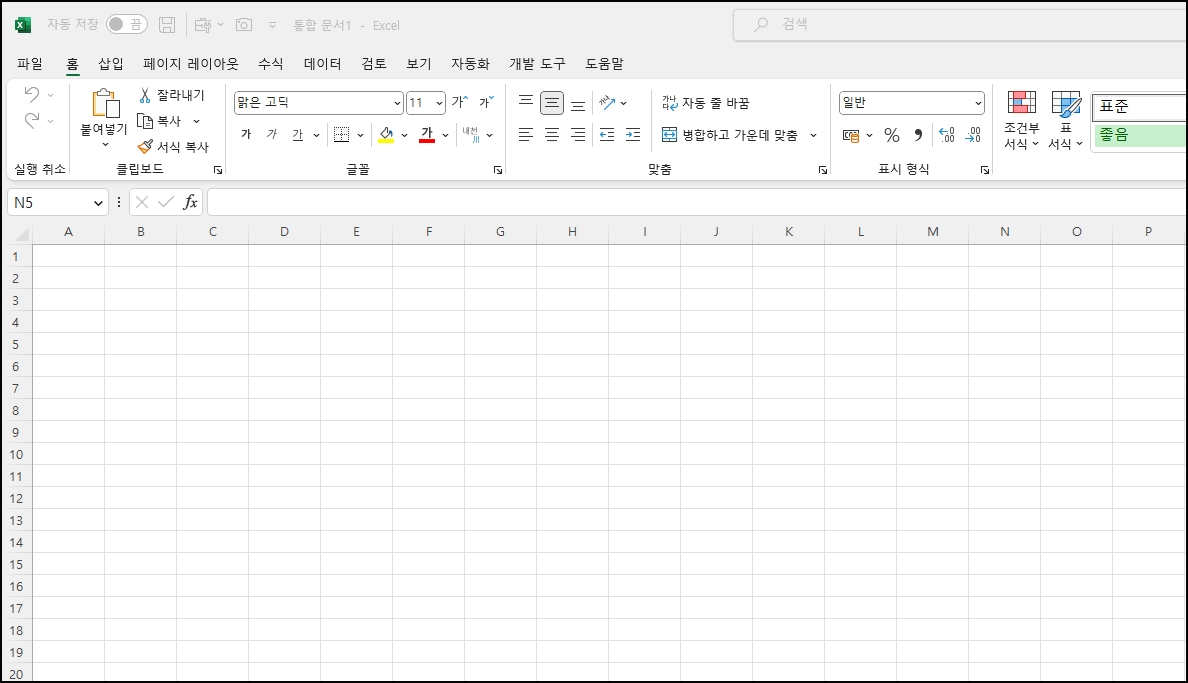The width and height of the screenshot is (1188, 683).
Task: Click the increase decimal places icon
Action: click(946, 134)
